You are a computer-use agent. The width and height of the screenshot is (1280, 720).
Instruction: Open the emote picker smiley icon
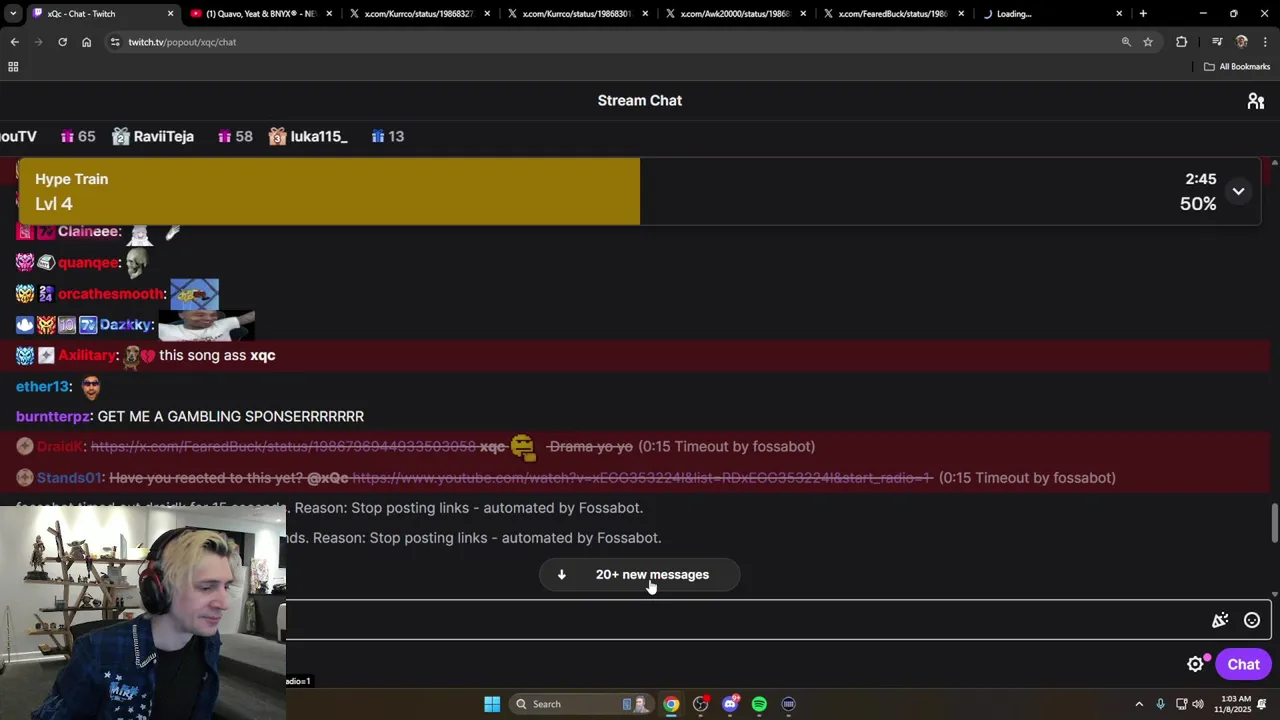click(x=1252, y=621)
